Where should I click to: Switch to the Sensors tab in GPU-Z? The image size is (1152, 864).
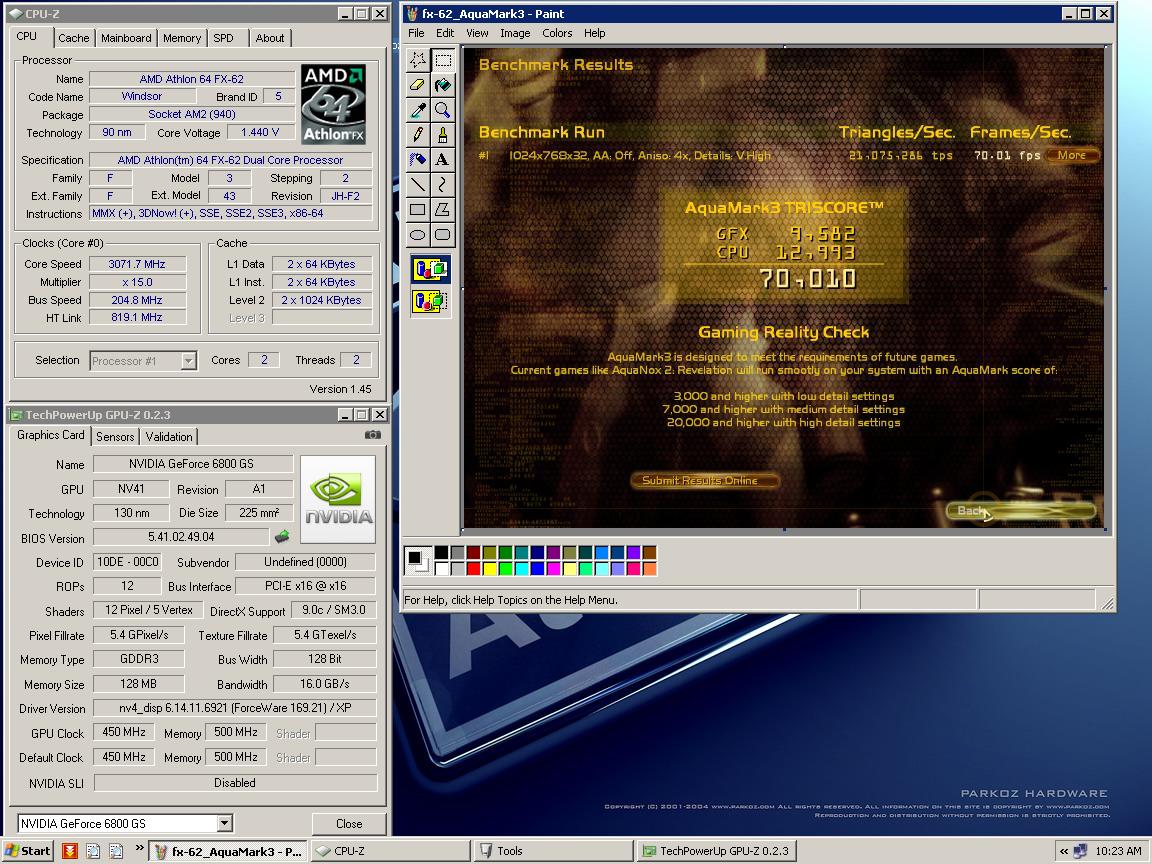tap(115, 436)
